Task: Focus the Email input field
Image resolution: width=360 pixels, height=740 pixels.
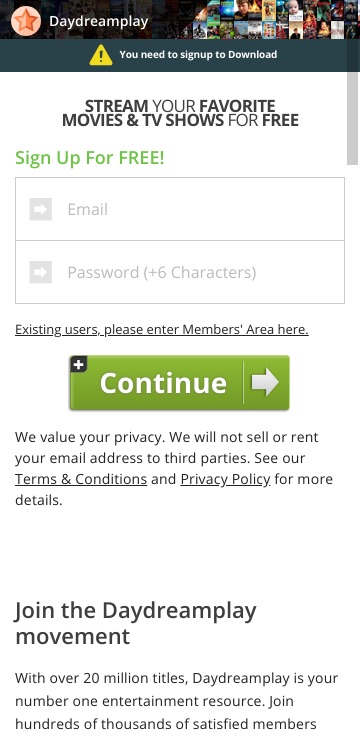Action: click(180, 209)
